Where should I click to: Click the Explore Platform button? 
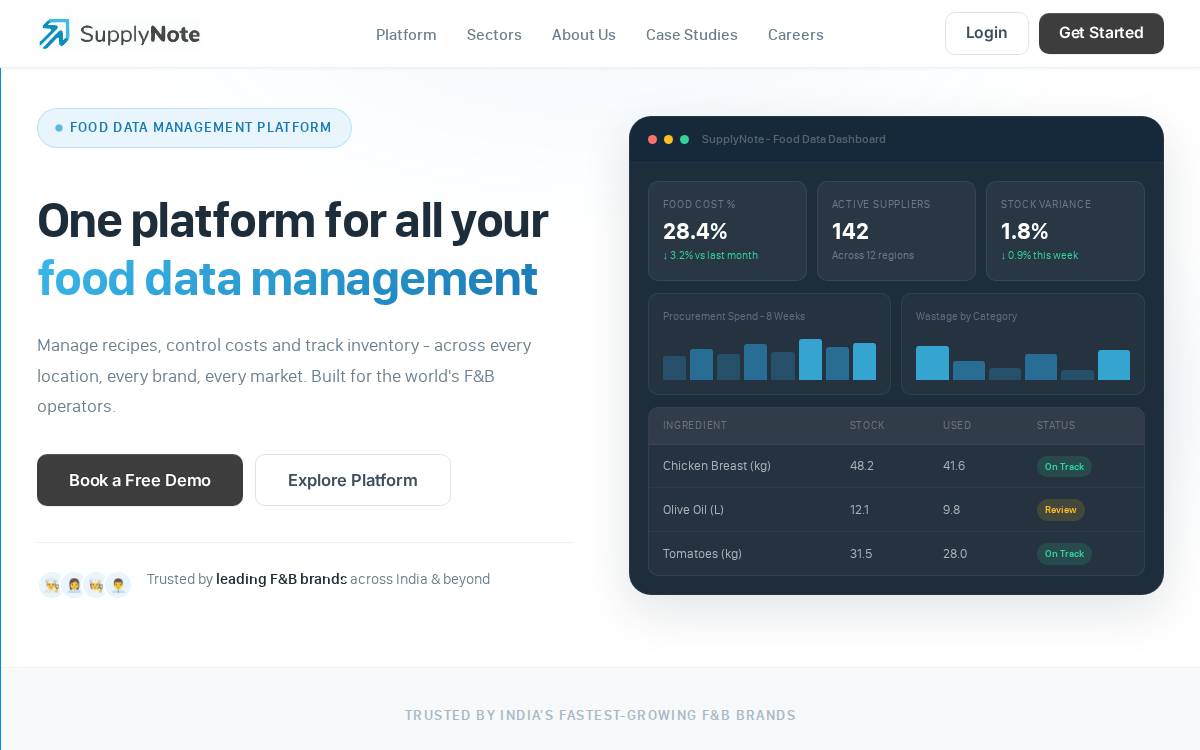coord(353,480)
